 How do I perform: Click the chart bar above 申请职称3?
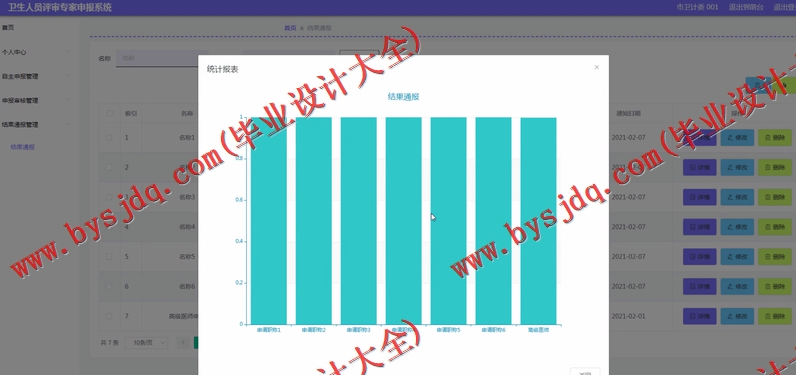pos(358,221)
